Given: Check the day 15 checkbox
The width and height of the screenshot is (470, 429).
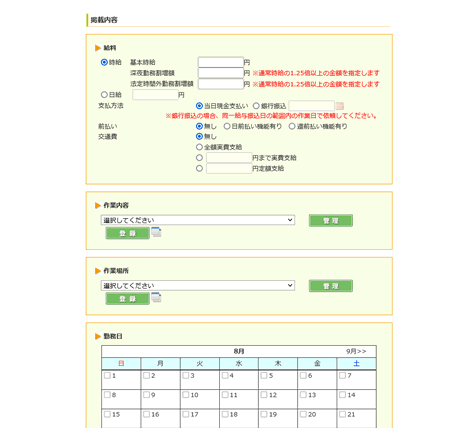Looking at the screenshot, I should (107, 414).
